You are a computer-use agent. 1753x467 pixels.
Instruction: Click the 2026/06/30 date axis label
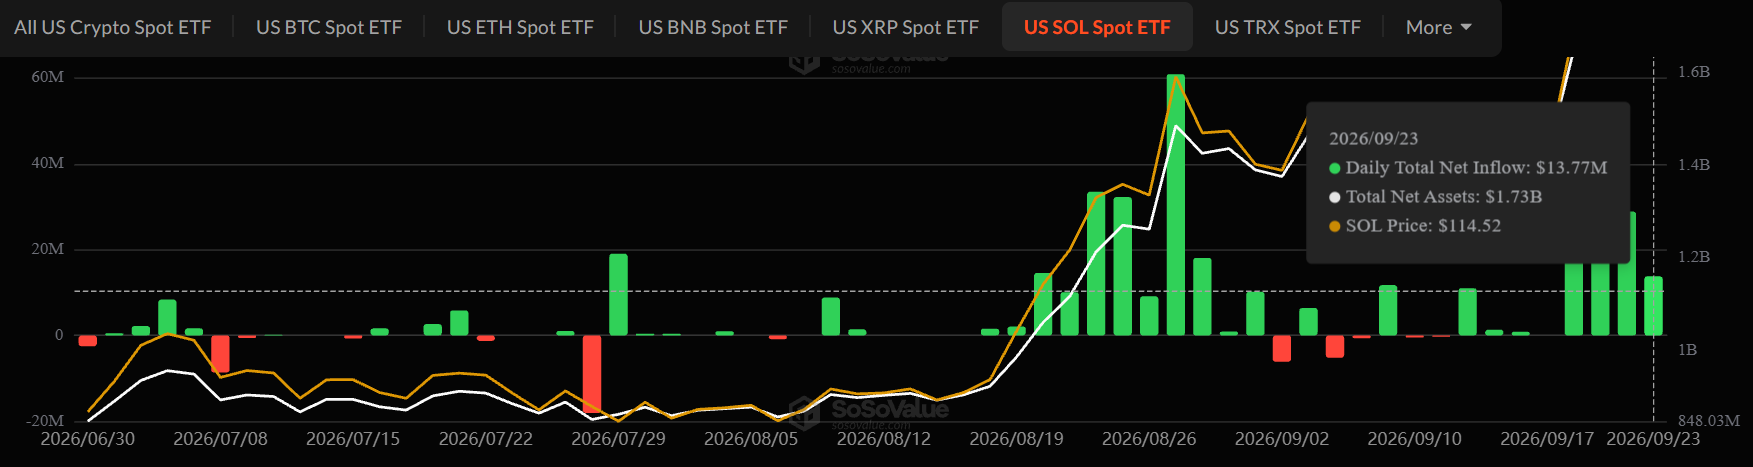pyautogui.click(x=88, y=439)
